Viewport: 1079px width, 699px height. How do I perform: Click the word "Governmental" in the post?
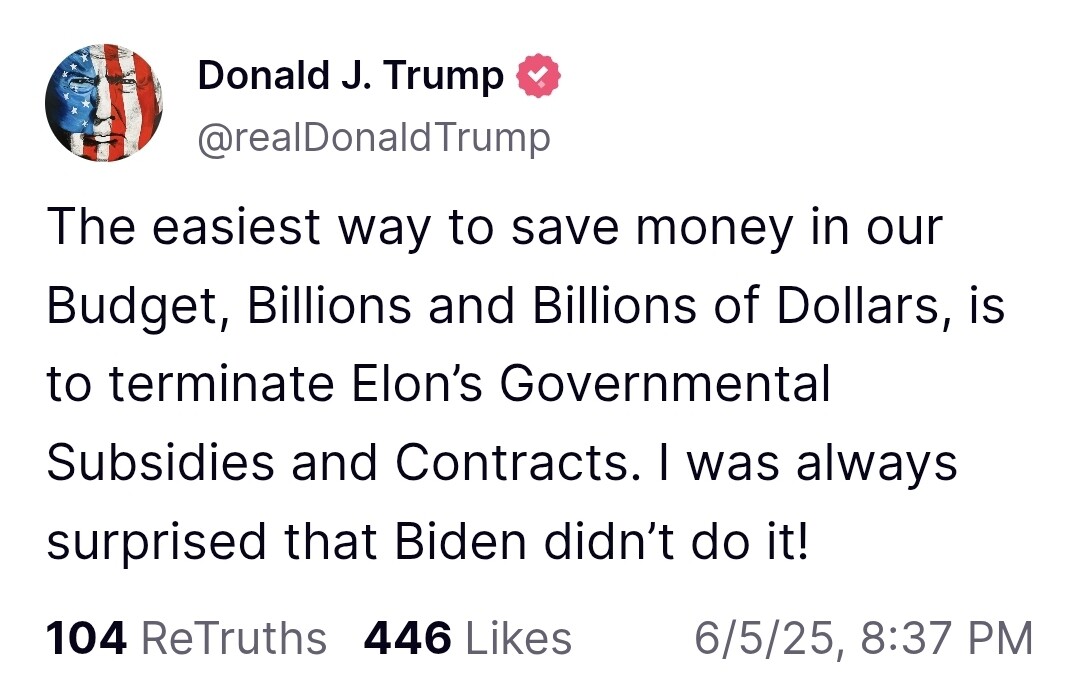click(x=665, y=384)
